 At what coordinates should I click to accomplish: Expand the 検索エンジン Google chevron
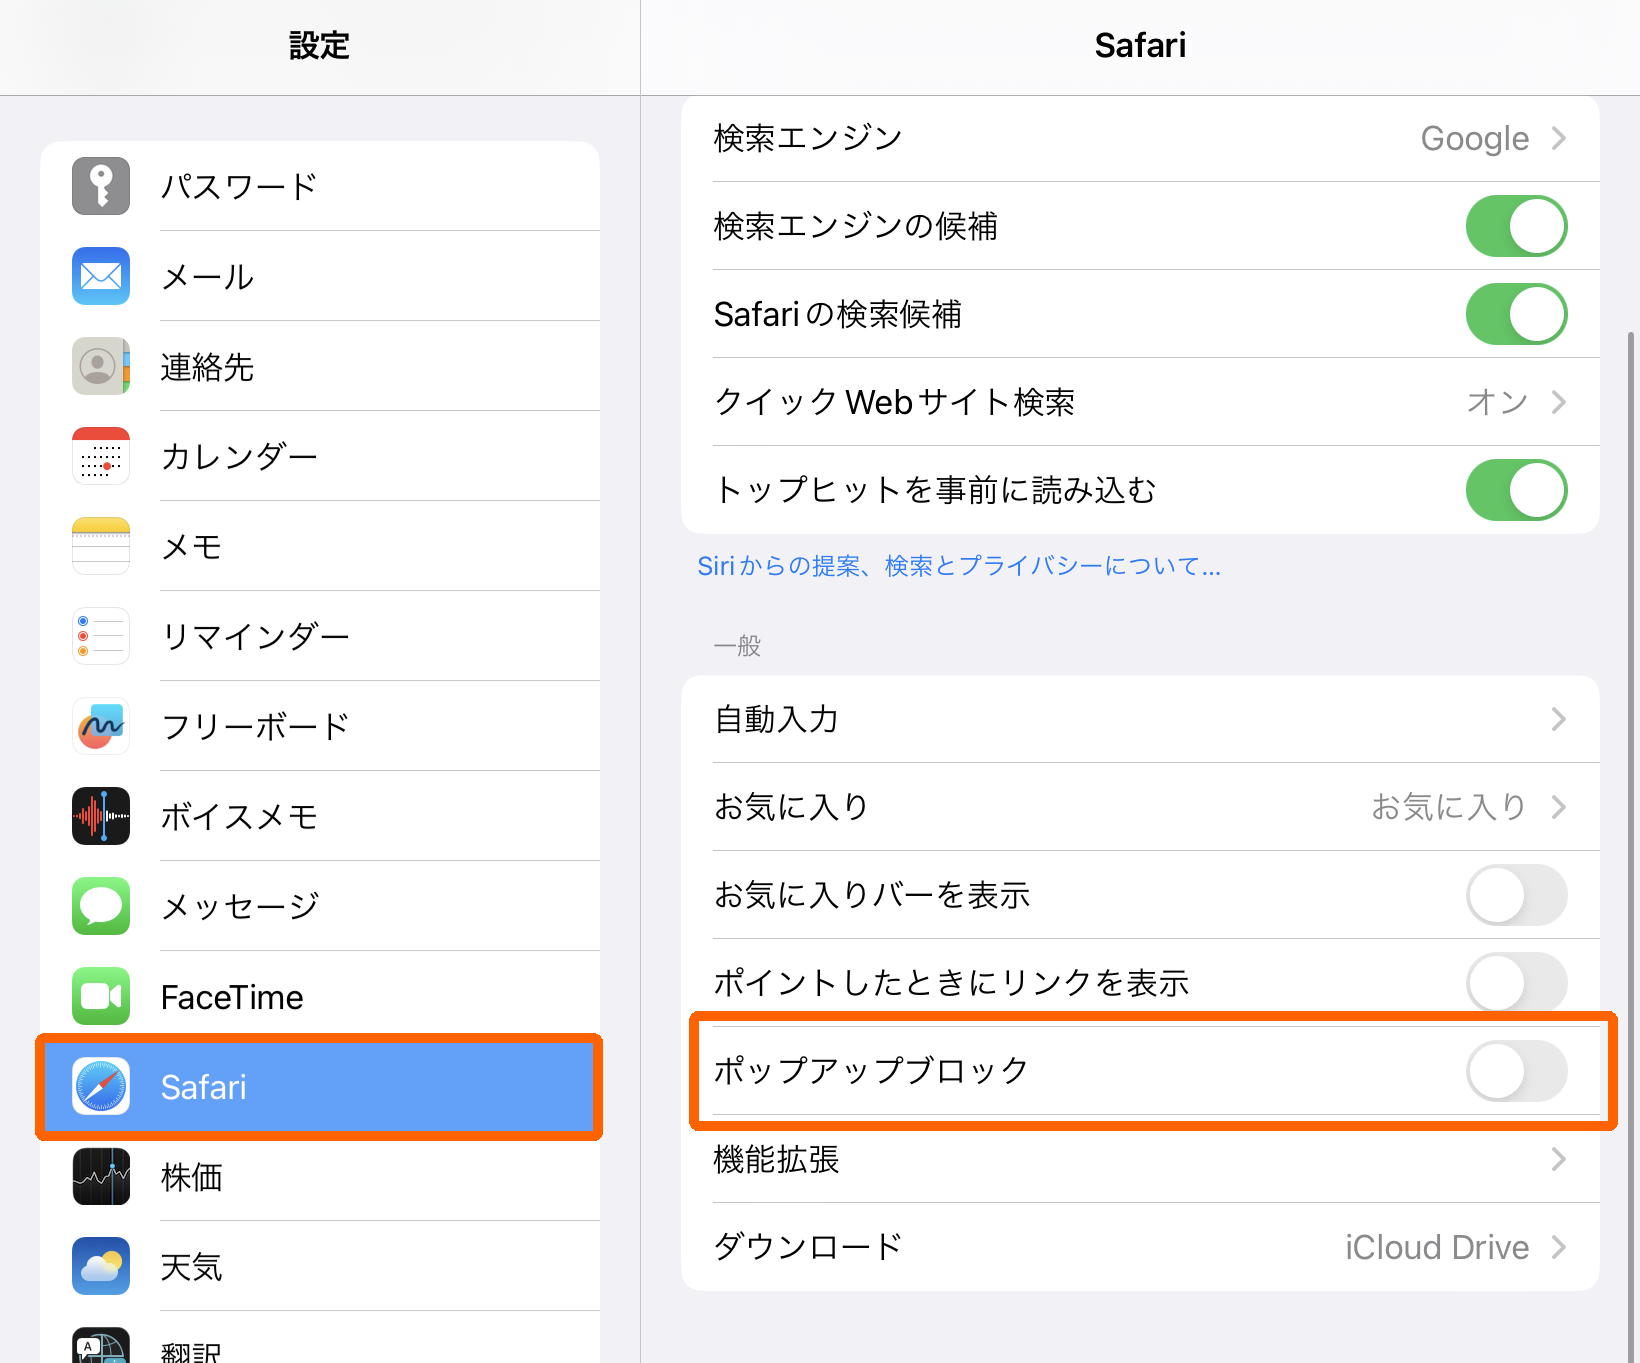[1558, 138]
